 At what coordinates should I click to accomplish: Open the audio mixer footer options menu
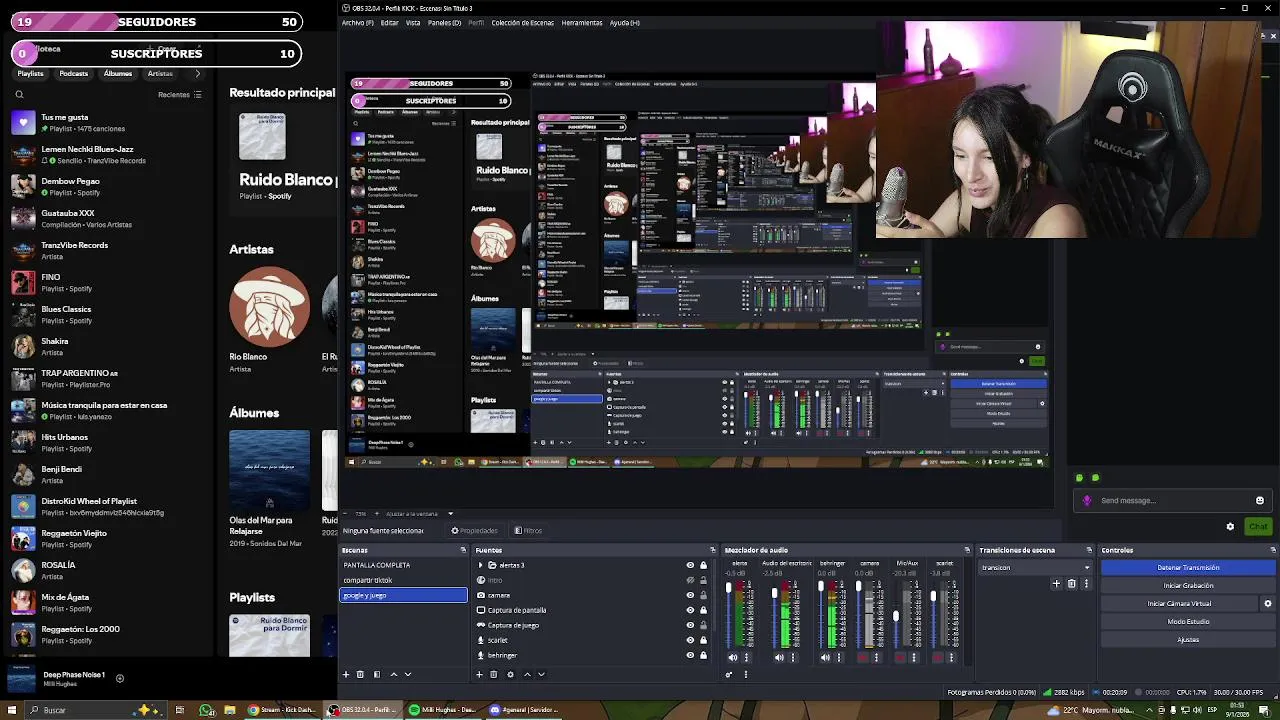point(746,674)
